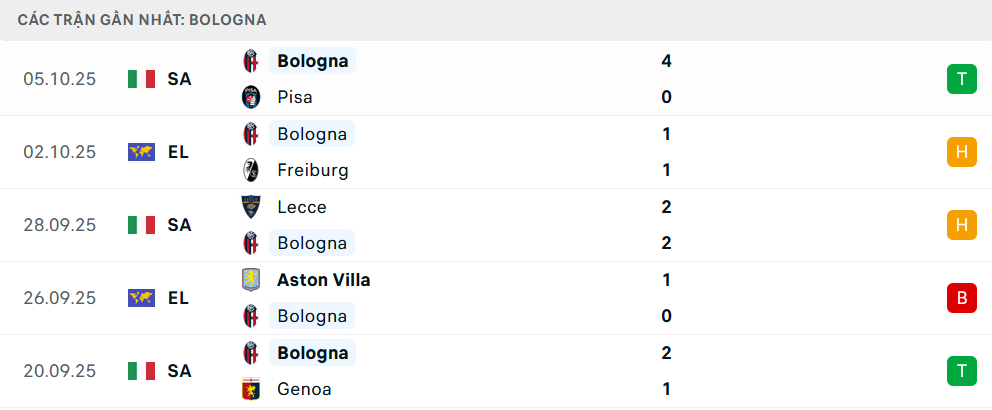Click the Các Trận Gần Nhất: Bologna header
Screen dimensions: 992x410
coord(141,20)
